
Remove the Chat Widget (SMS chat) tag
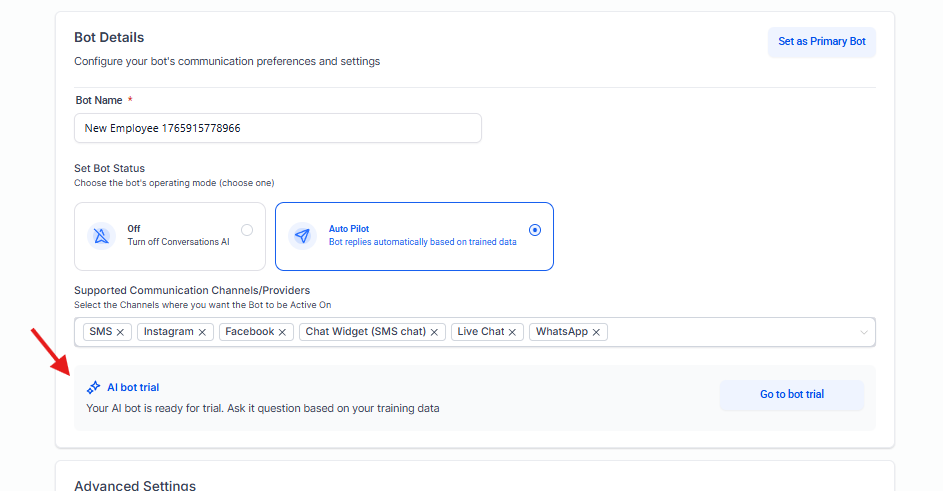(x=435, y=332)
